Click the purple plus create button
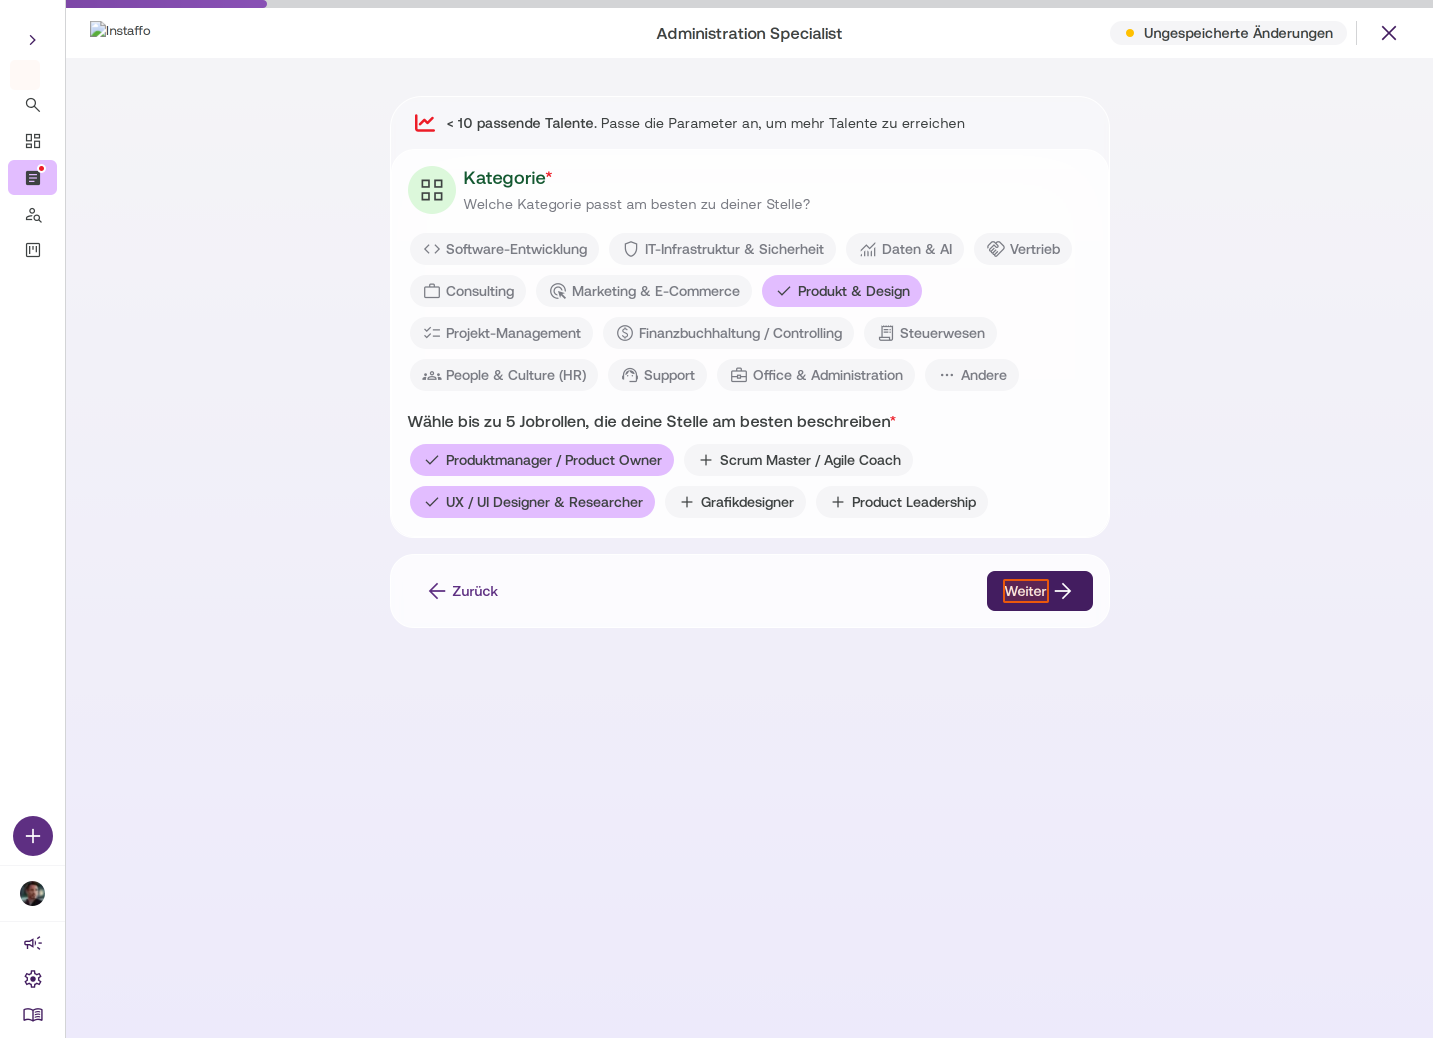 tap(33, 836)
